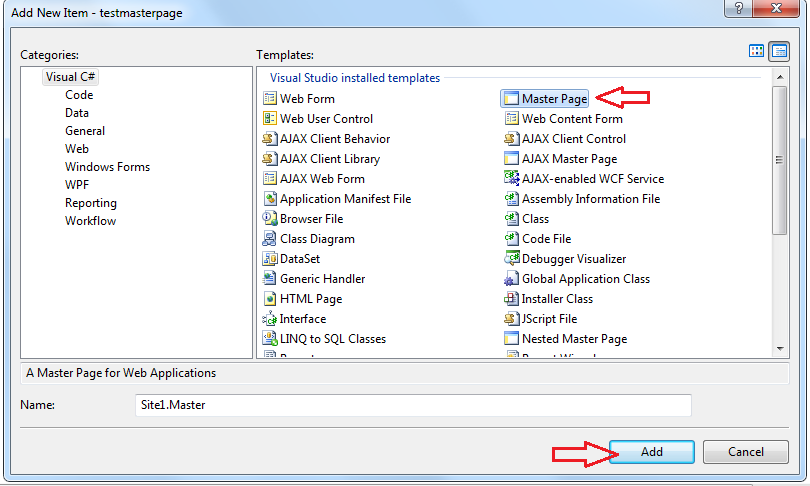Click the Name input field

coord(412,405)
